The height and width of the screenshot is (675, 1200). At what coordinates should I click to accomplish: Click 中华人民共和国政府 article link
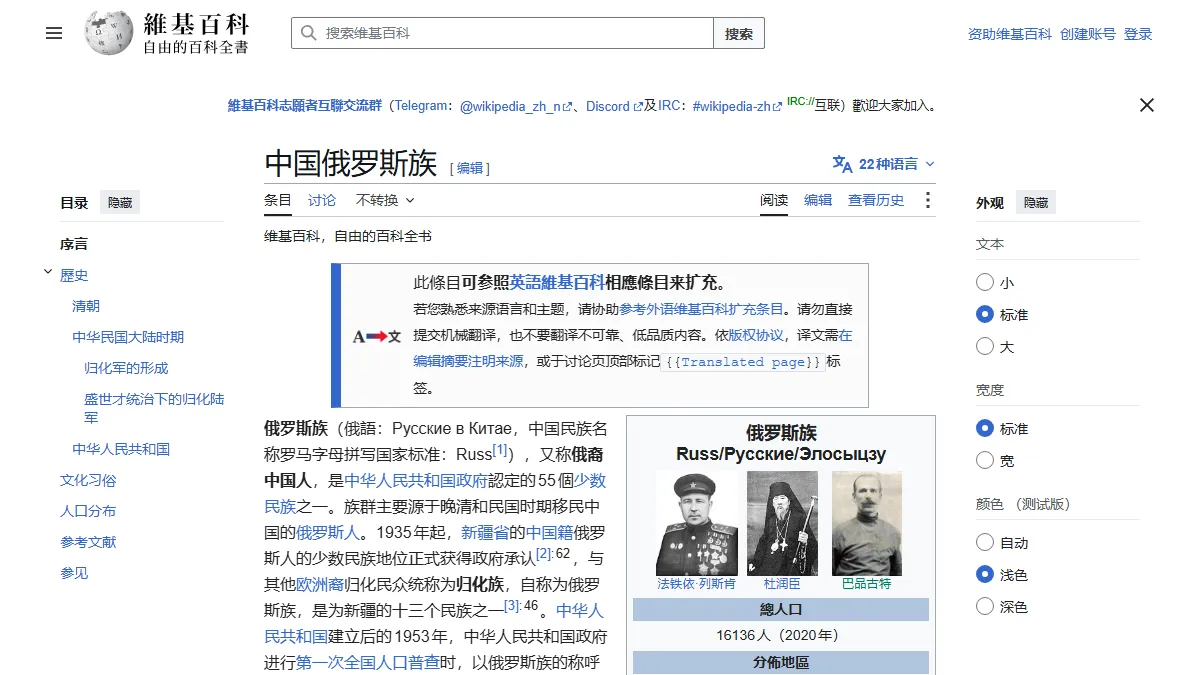point(416,480)
